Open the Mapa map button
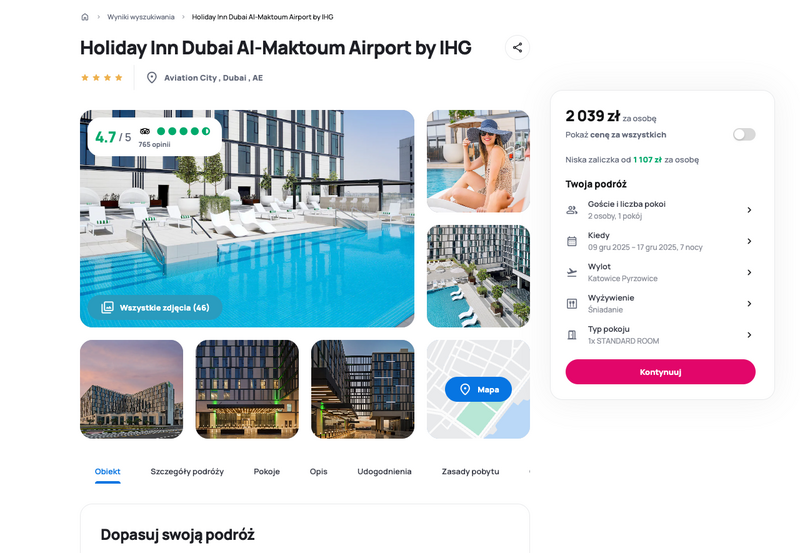This screenshot has height=553, width=800. pos(478,389)
